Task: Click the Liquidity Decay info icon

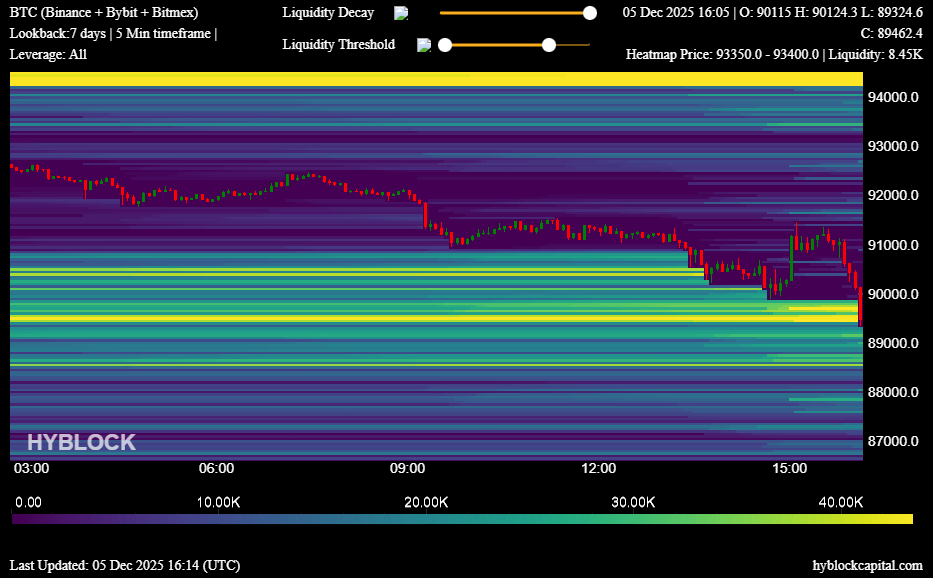Action: [401, 13]
